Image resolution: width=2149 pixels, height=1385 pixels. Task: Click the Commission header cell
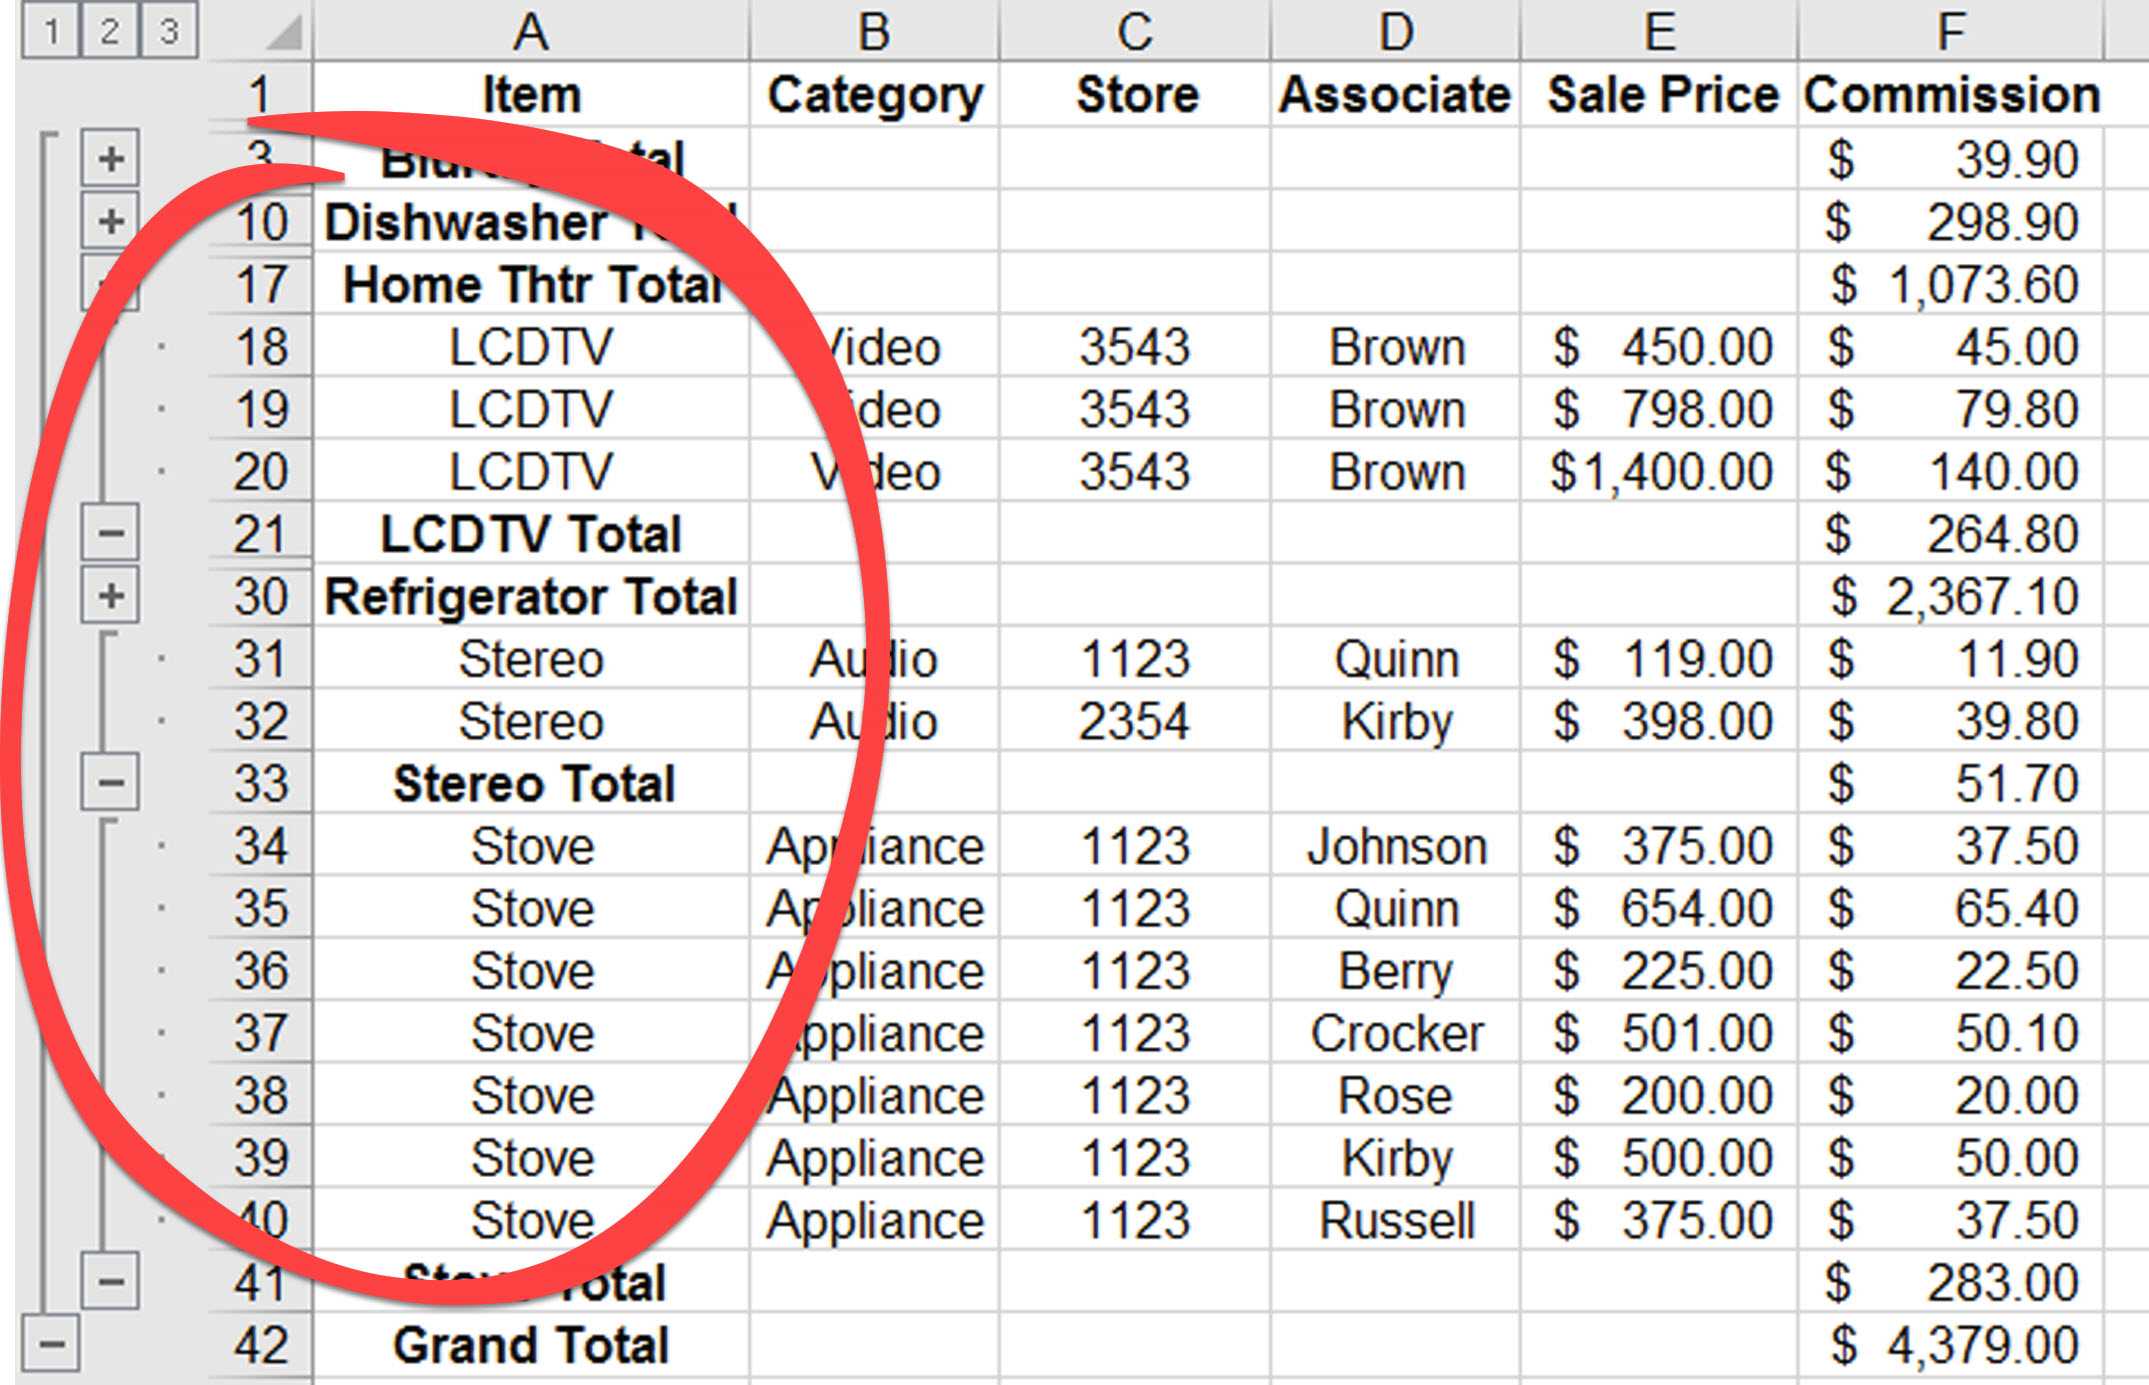(x=1951, y=95)
